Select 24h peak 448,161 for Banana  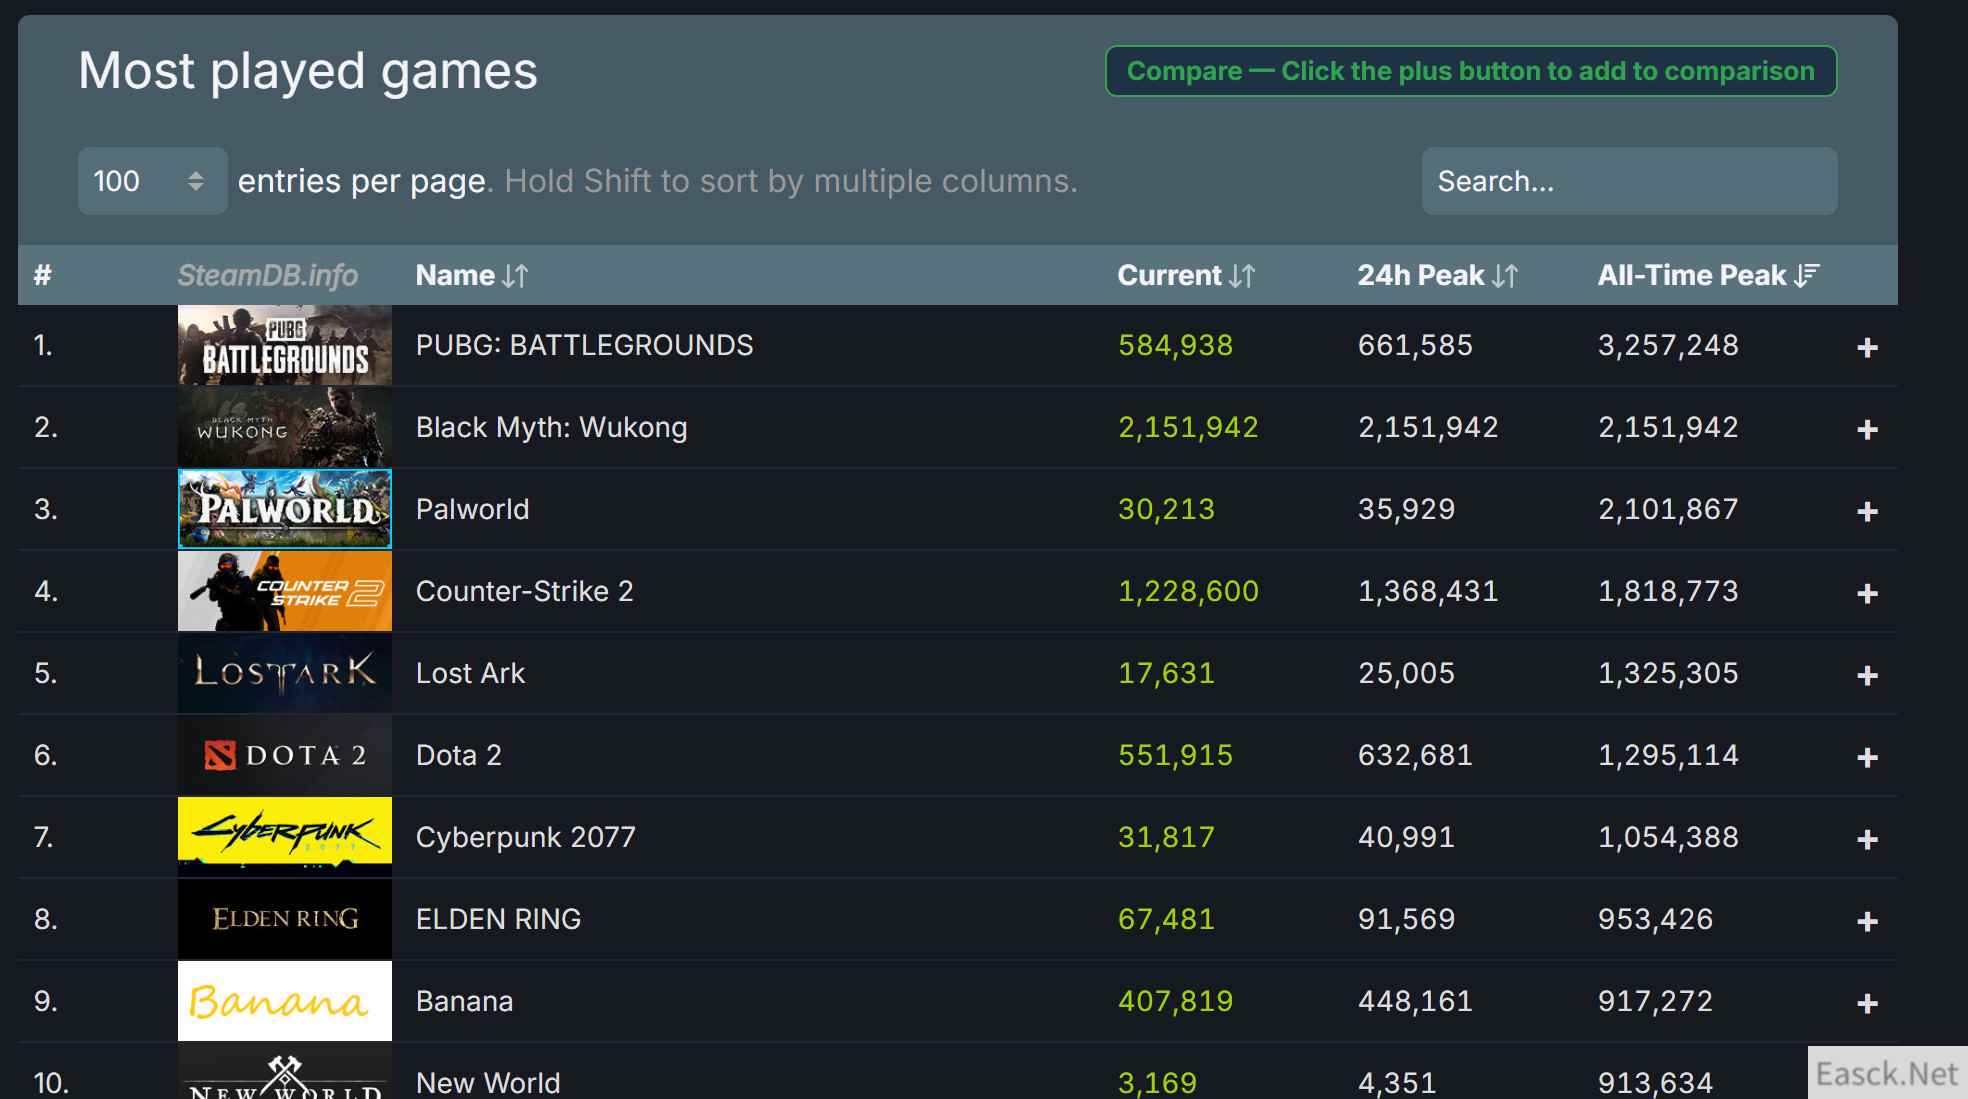[x=1415, y=1001]
